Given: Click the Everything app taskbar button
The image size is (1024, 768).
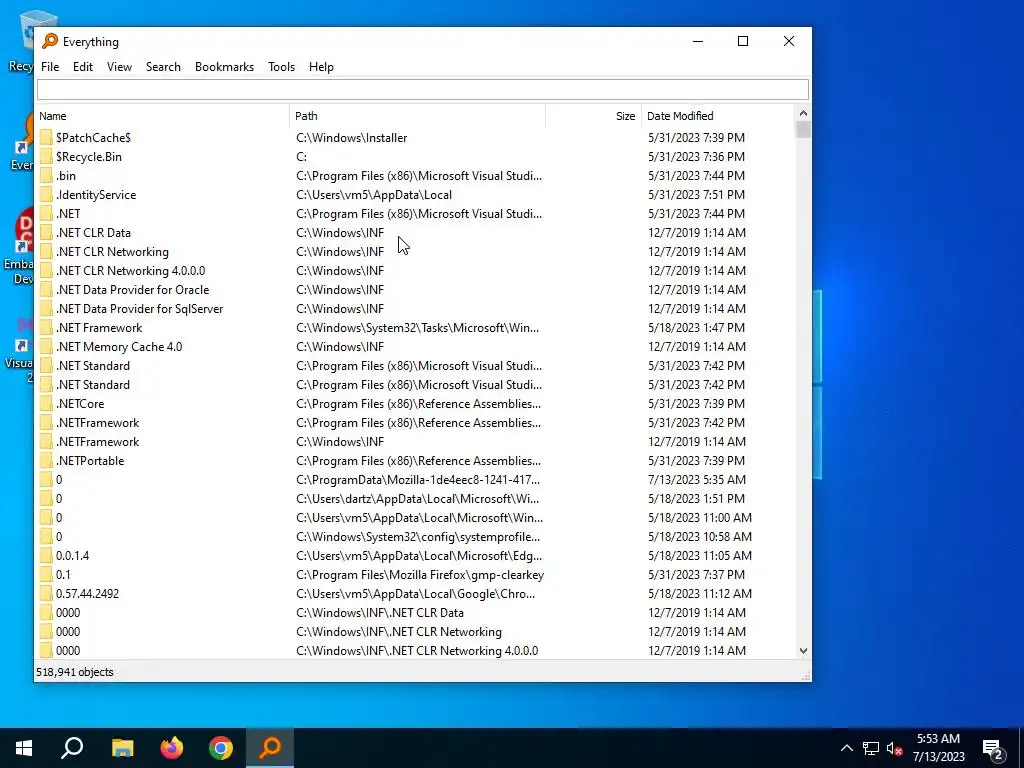Looking at the screenshot, I should tap(270, 748).
